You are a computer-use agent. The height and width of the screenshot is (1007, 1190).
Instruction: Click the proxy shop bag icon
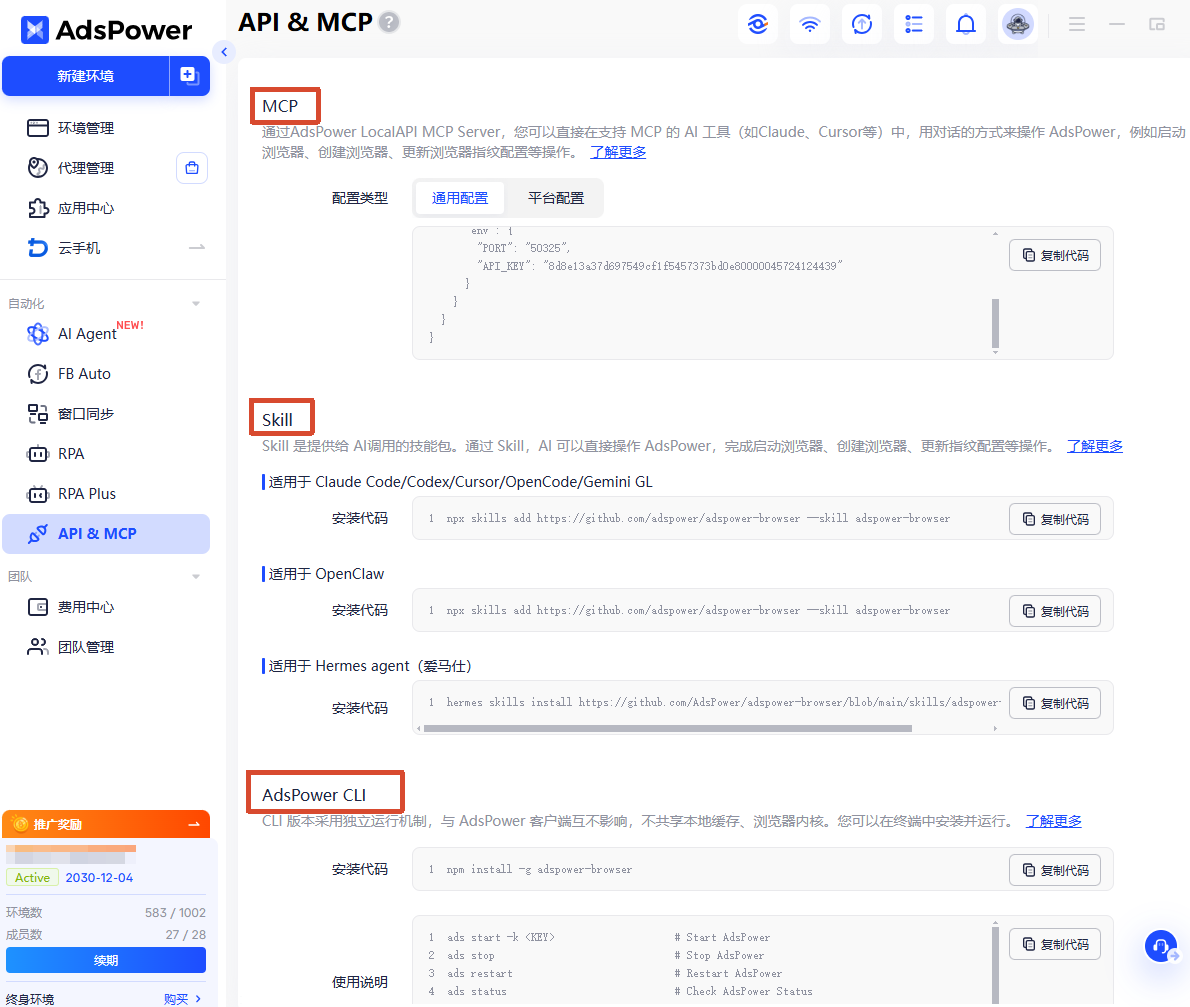click(192, 168)
